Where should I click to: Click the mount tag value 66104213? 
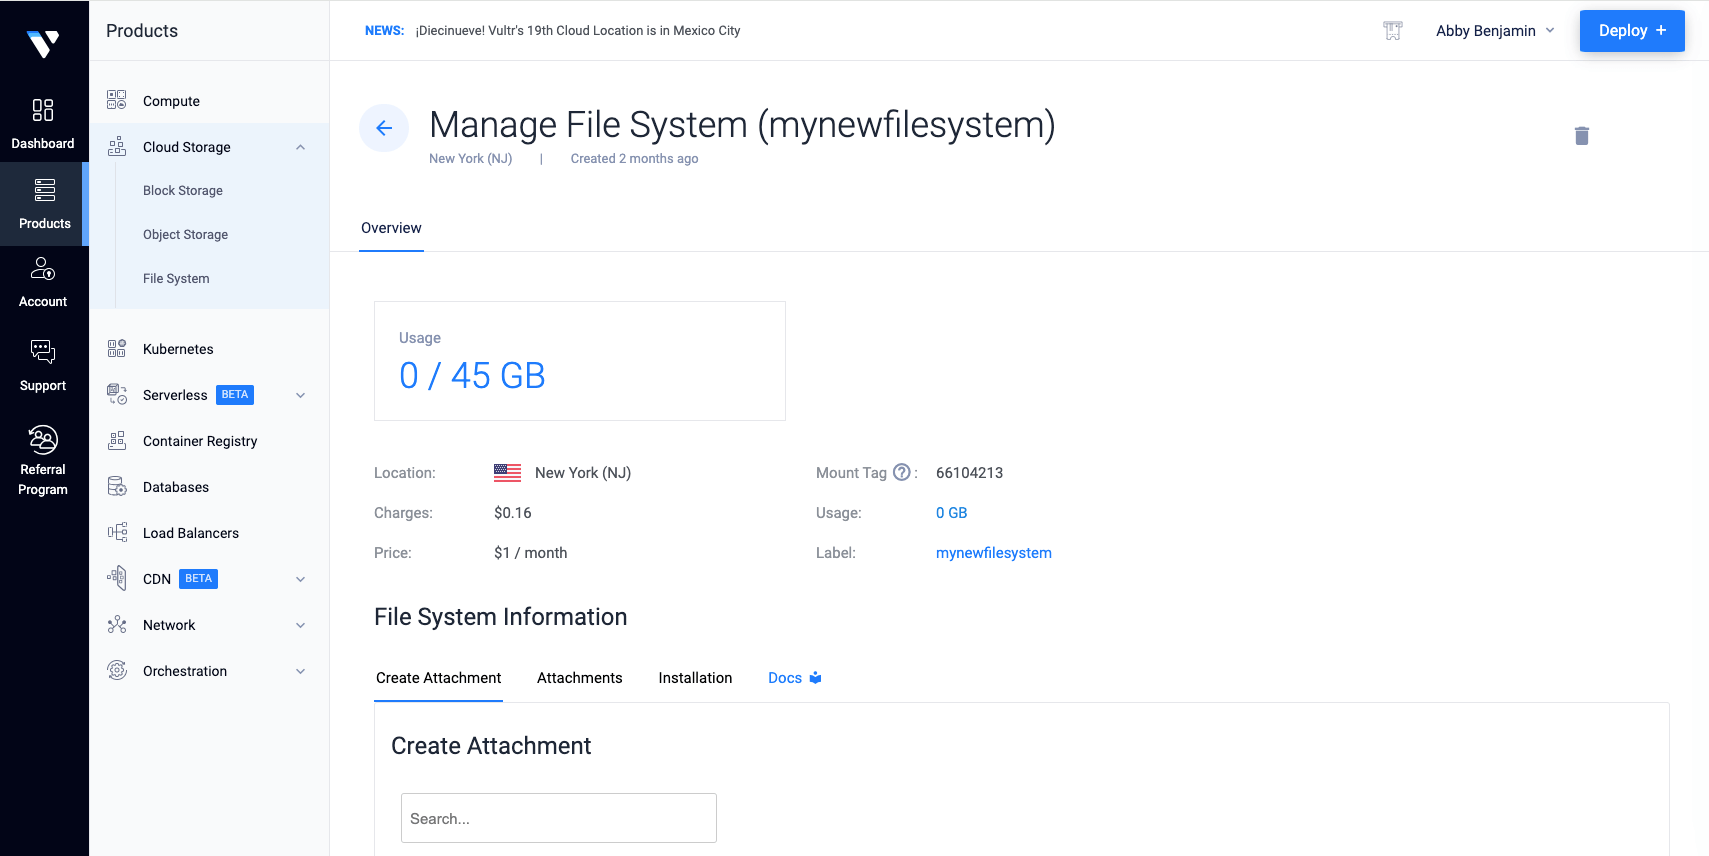(969, 473)
